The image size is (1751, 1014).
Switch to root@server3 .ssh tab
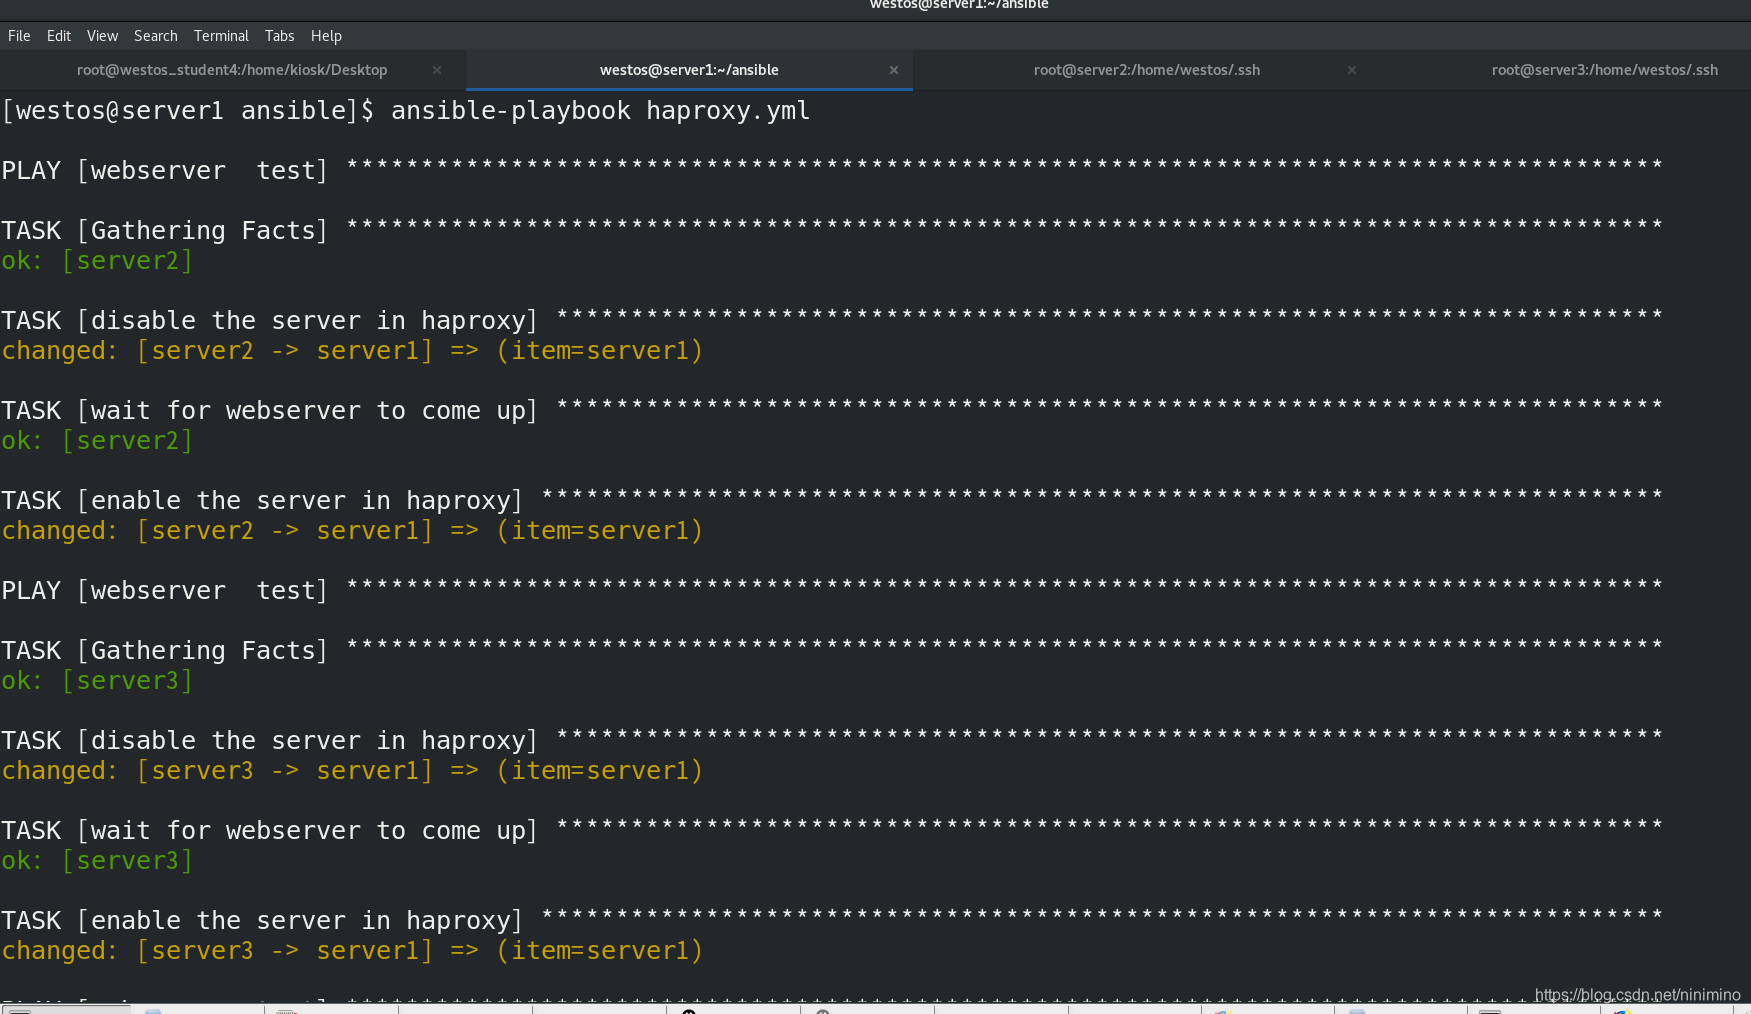pyautogui.click(x=1604, y=70)
